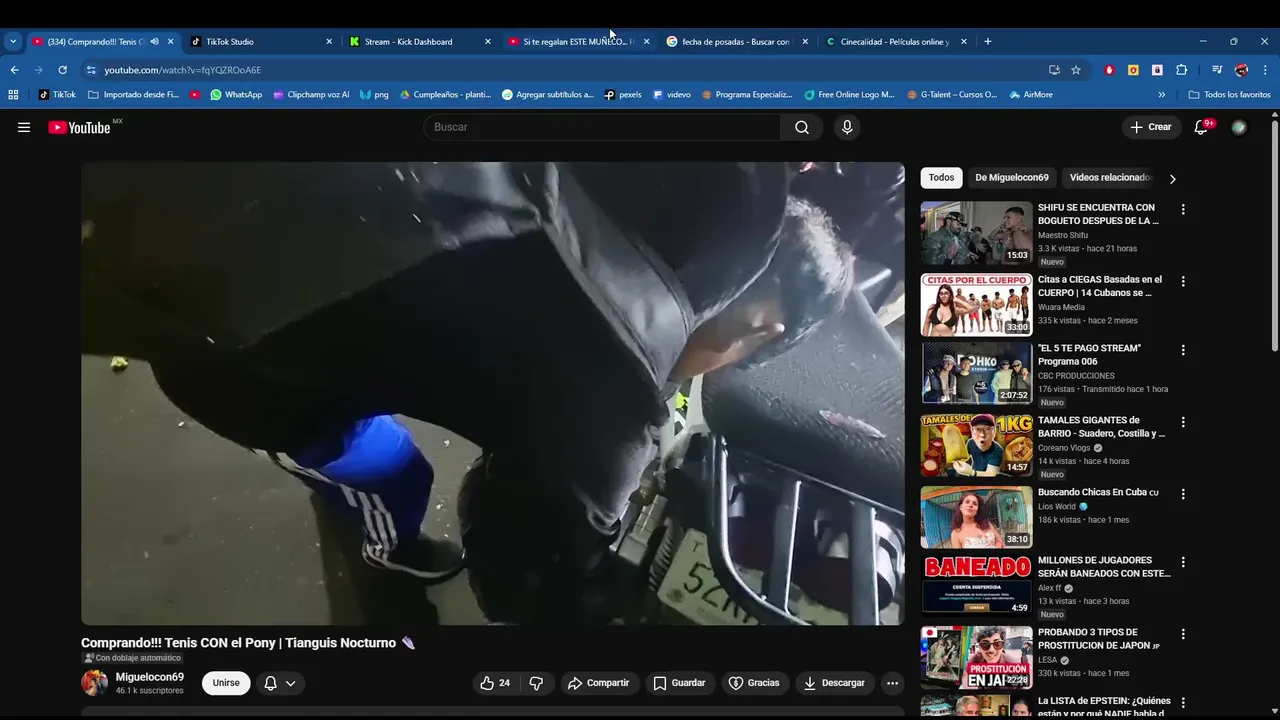The height and width of the screenshot is (720, 1280).
Task: Switch to the Stream - Kick Dashboard tab
Action: 420,42
